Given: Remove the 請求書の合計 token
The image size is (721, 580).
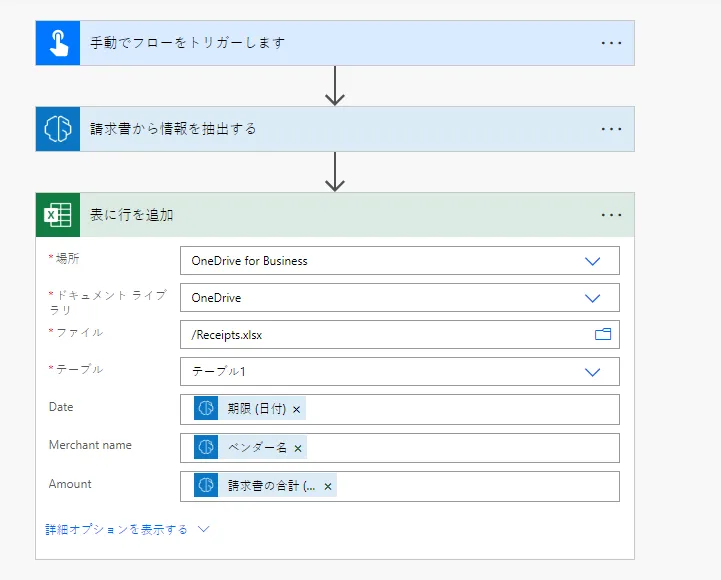Looking at the screenshot, I should (327, 486).
